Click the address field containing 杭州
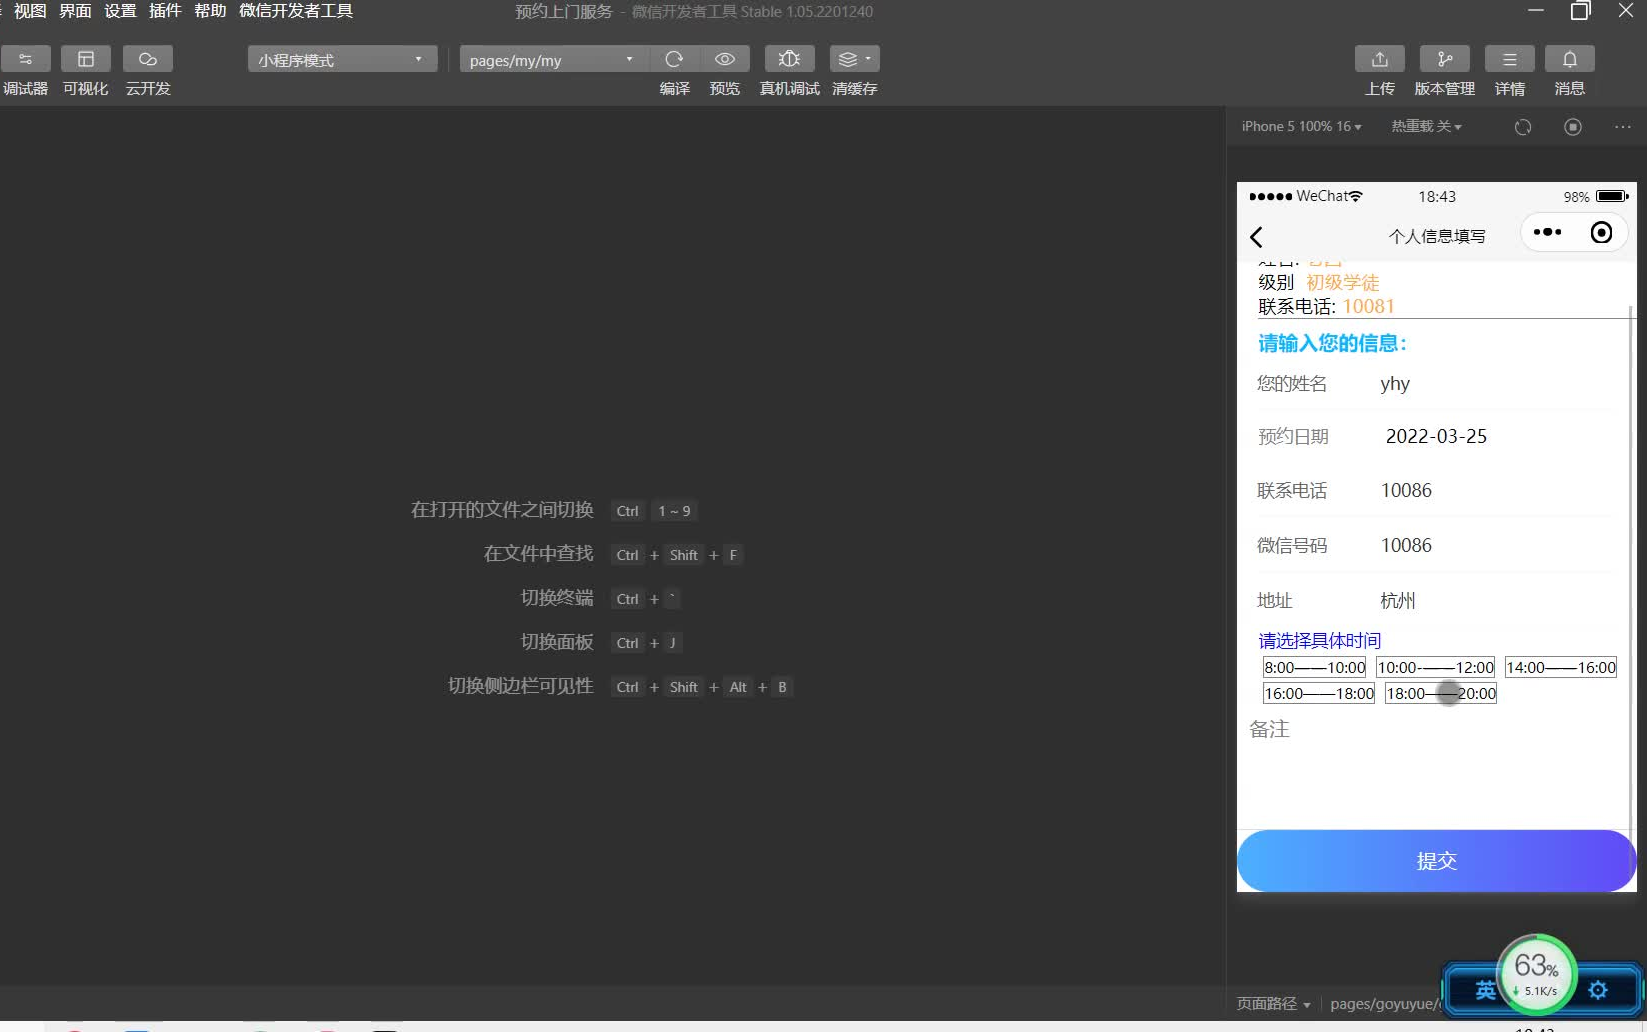 (1498, 601)
